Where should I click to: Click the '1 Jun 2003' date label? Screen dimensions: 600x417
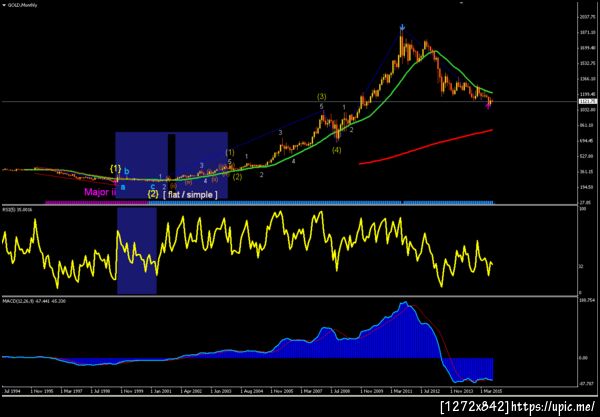221,391
